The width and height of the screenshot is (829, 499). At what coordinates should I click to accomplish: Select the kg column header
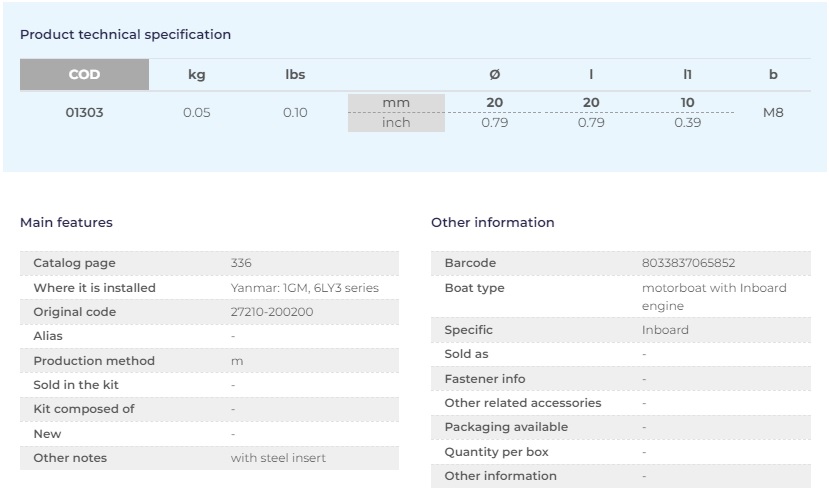[197, 74]
